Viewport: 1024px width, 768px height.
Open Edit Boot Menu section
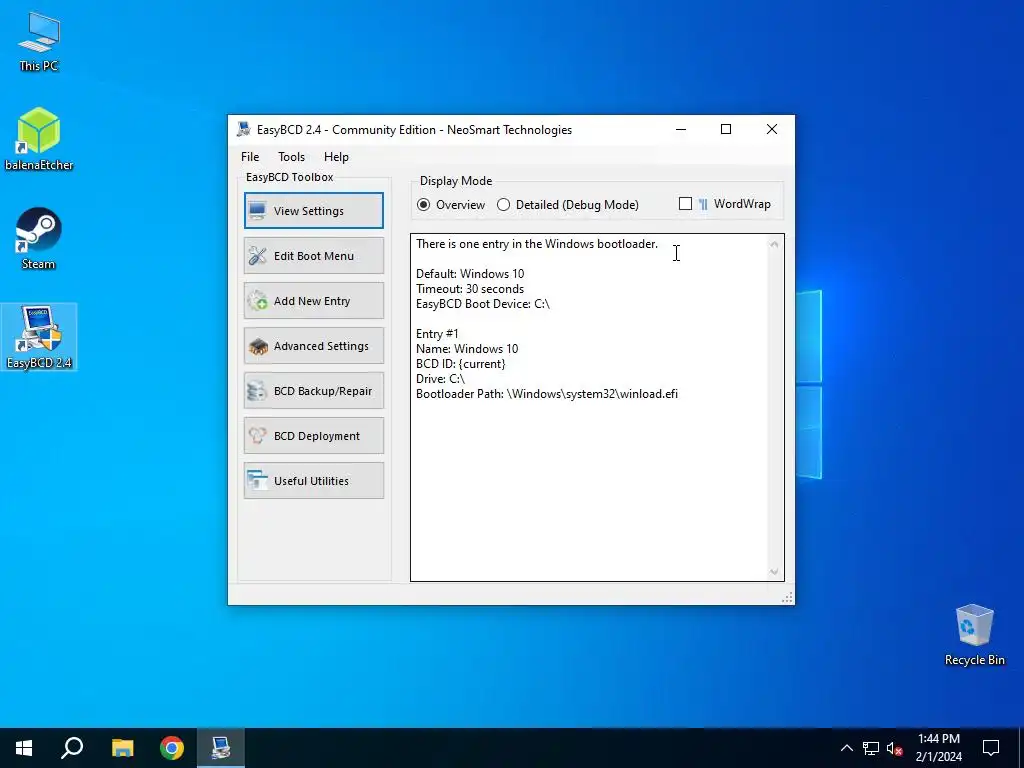pyautogui.click(x=313, y=255)
